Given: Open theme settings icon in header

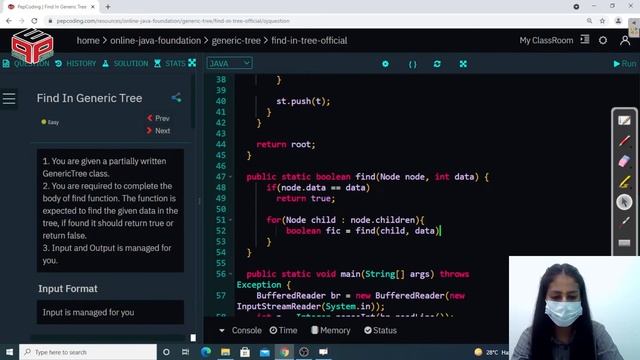Looking at the screenshot, I should pyautogui.click(x=603, y=40).
